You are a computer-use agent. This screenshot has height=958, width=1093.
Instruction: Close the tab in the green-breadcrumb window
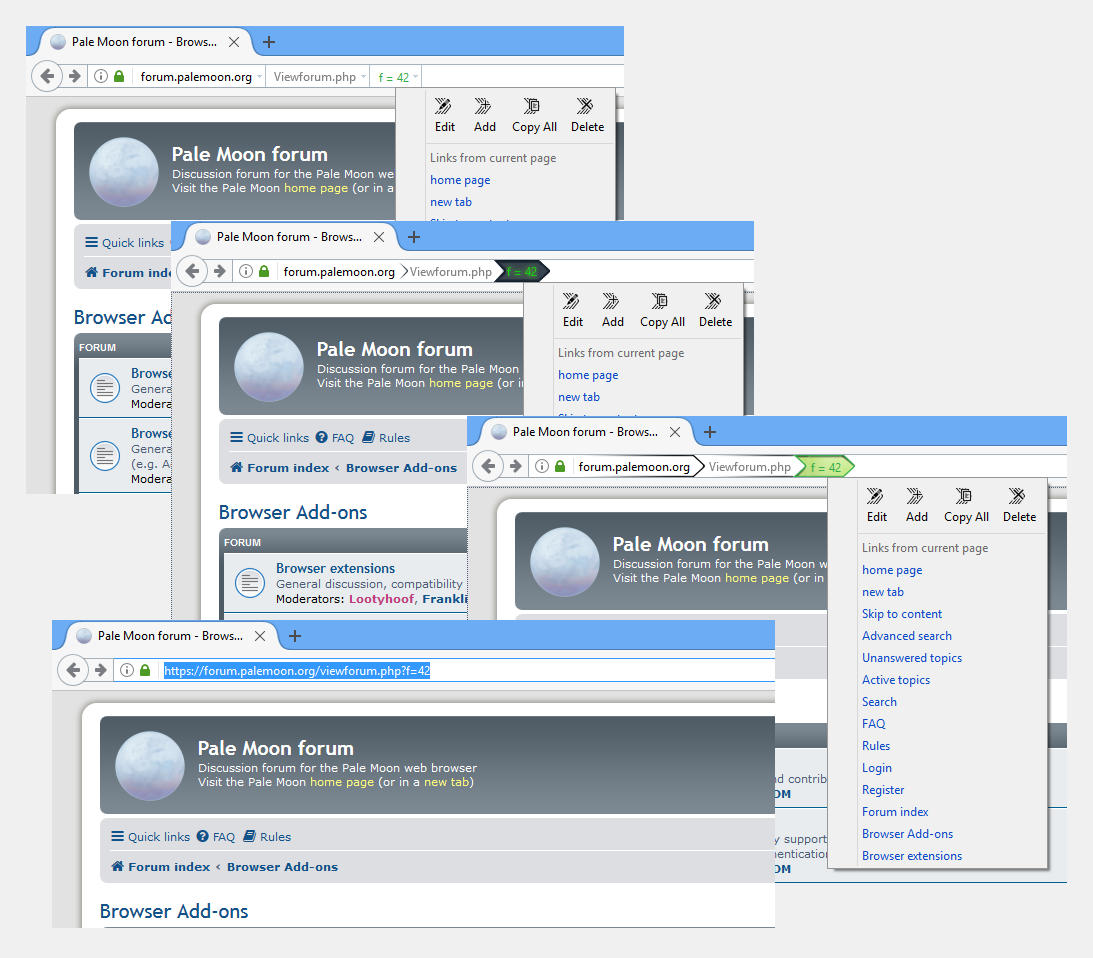tap(675, 432)
